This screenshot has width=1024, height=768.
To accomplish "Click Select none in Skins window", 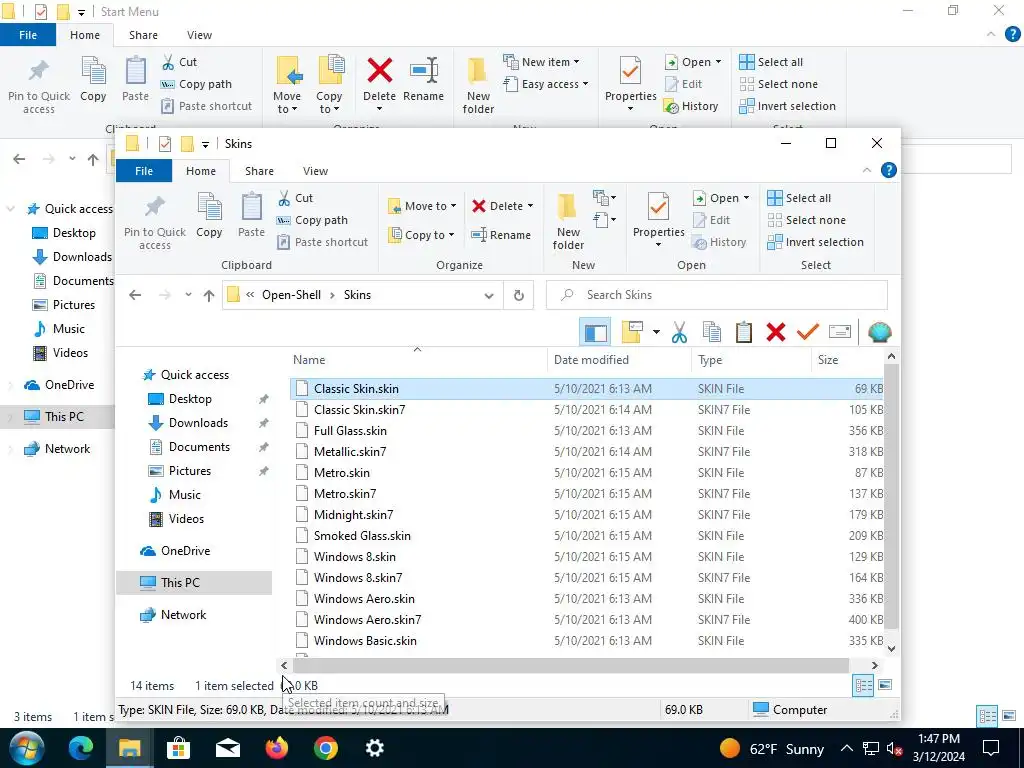I will (806, 220).
